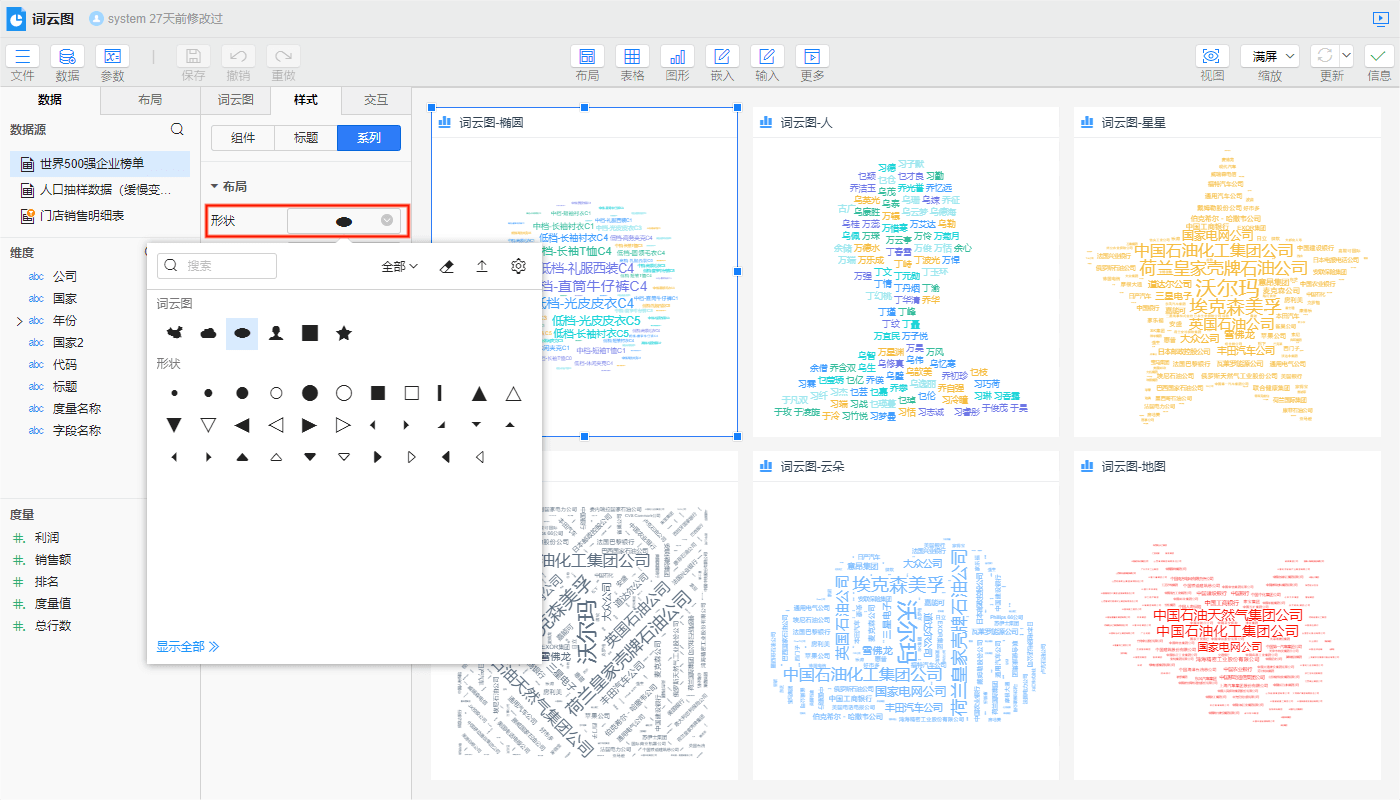
Task: Switch to the 标题 segment
Action: [306, 138]
